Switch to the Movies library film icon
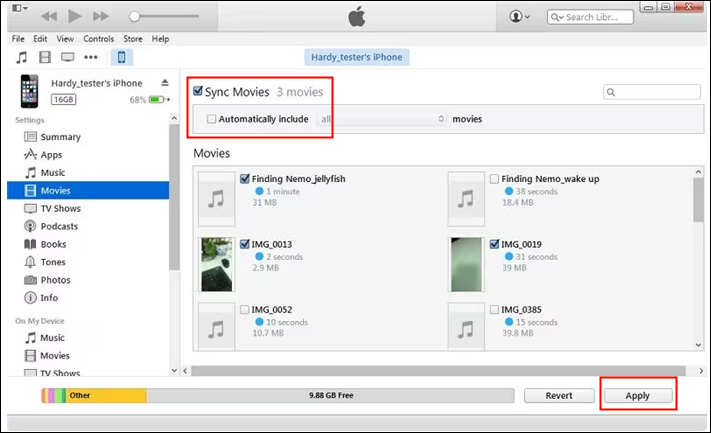 pyautogui.click(x=45, y=57)
